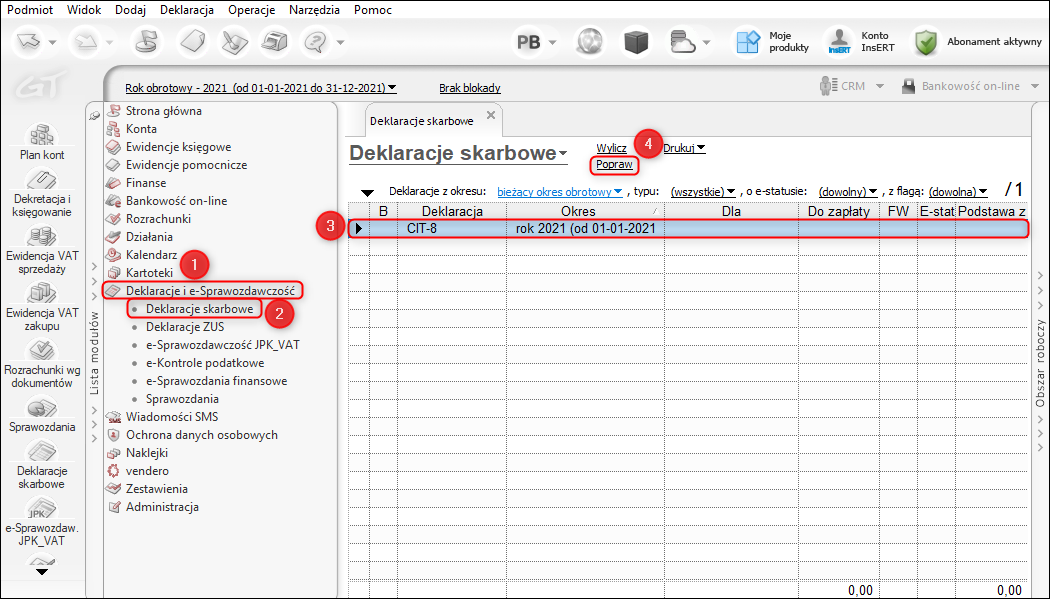
Task: Open the Widok menu
Action: 84,10
